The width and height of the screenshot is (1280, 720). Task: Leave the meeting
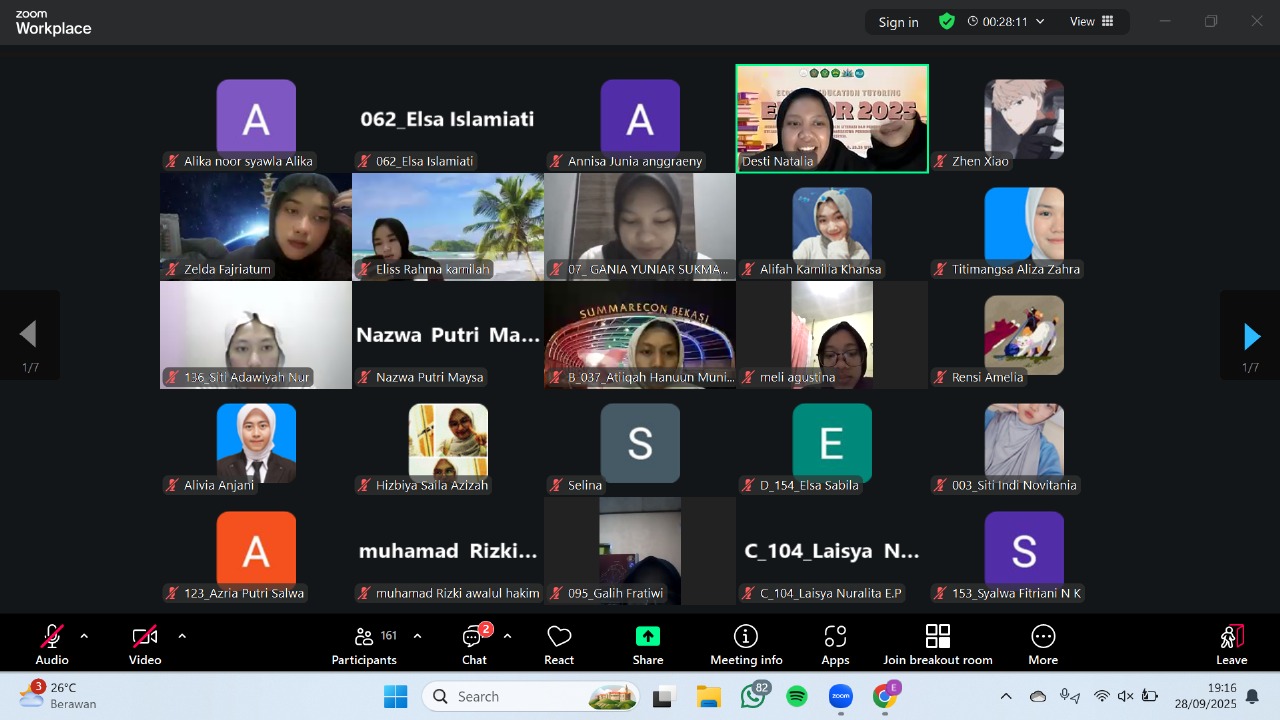tap(1231, 645)
